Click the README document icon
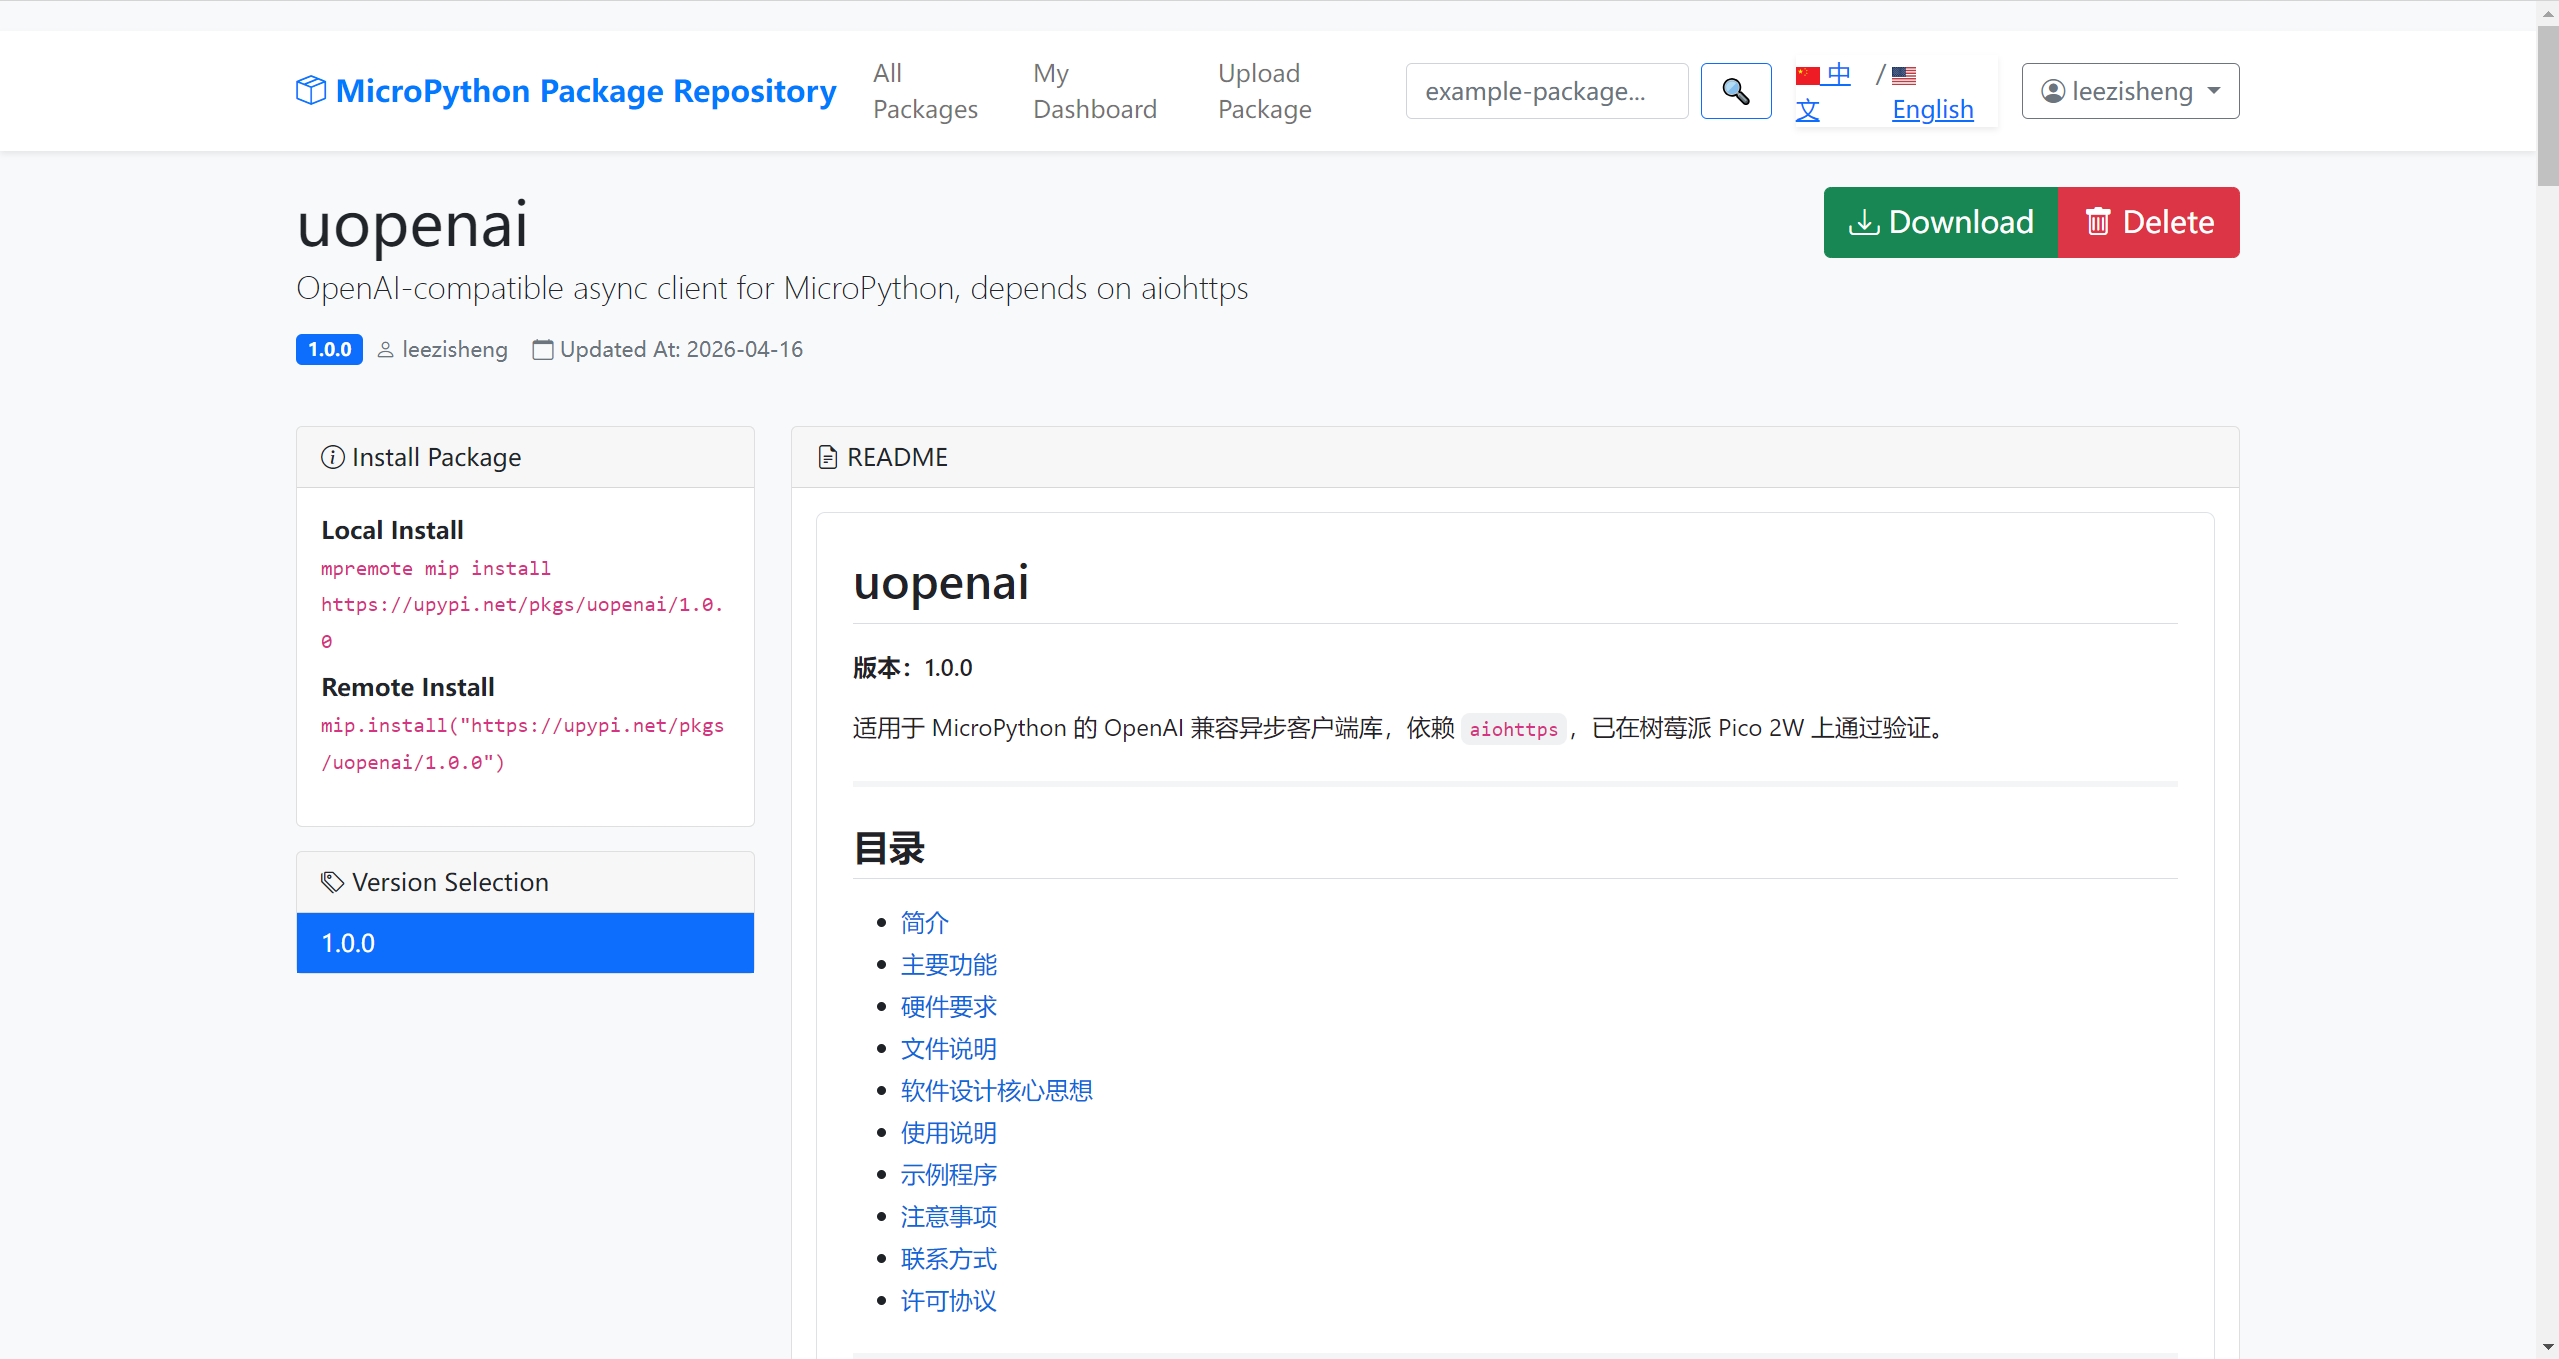 coord(827,457)
